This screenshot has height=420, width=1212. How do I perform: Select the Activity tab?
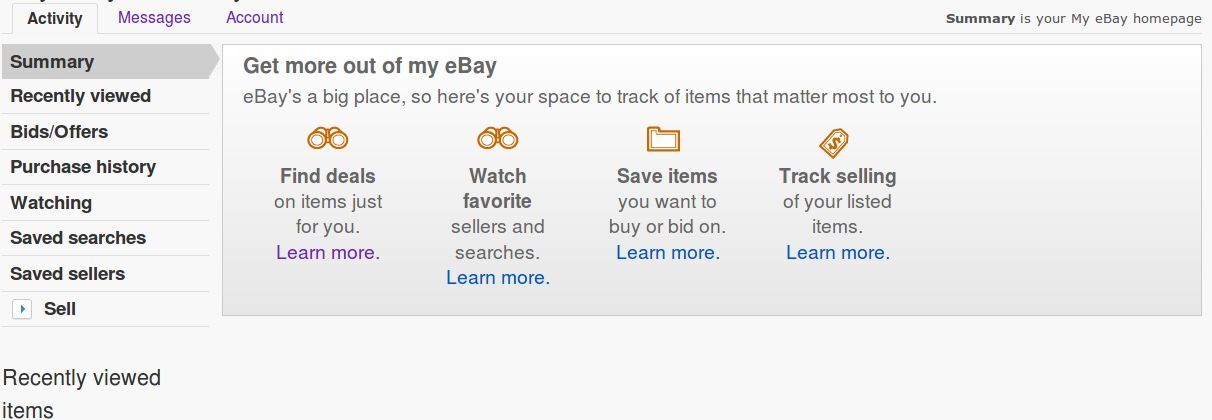(55, 19)
